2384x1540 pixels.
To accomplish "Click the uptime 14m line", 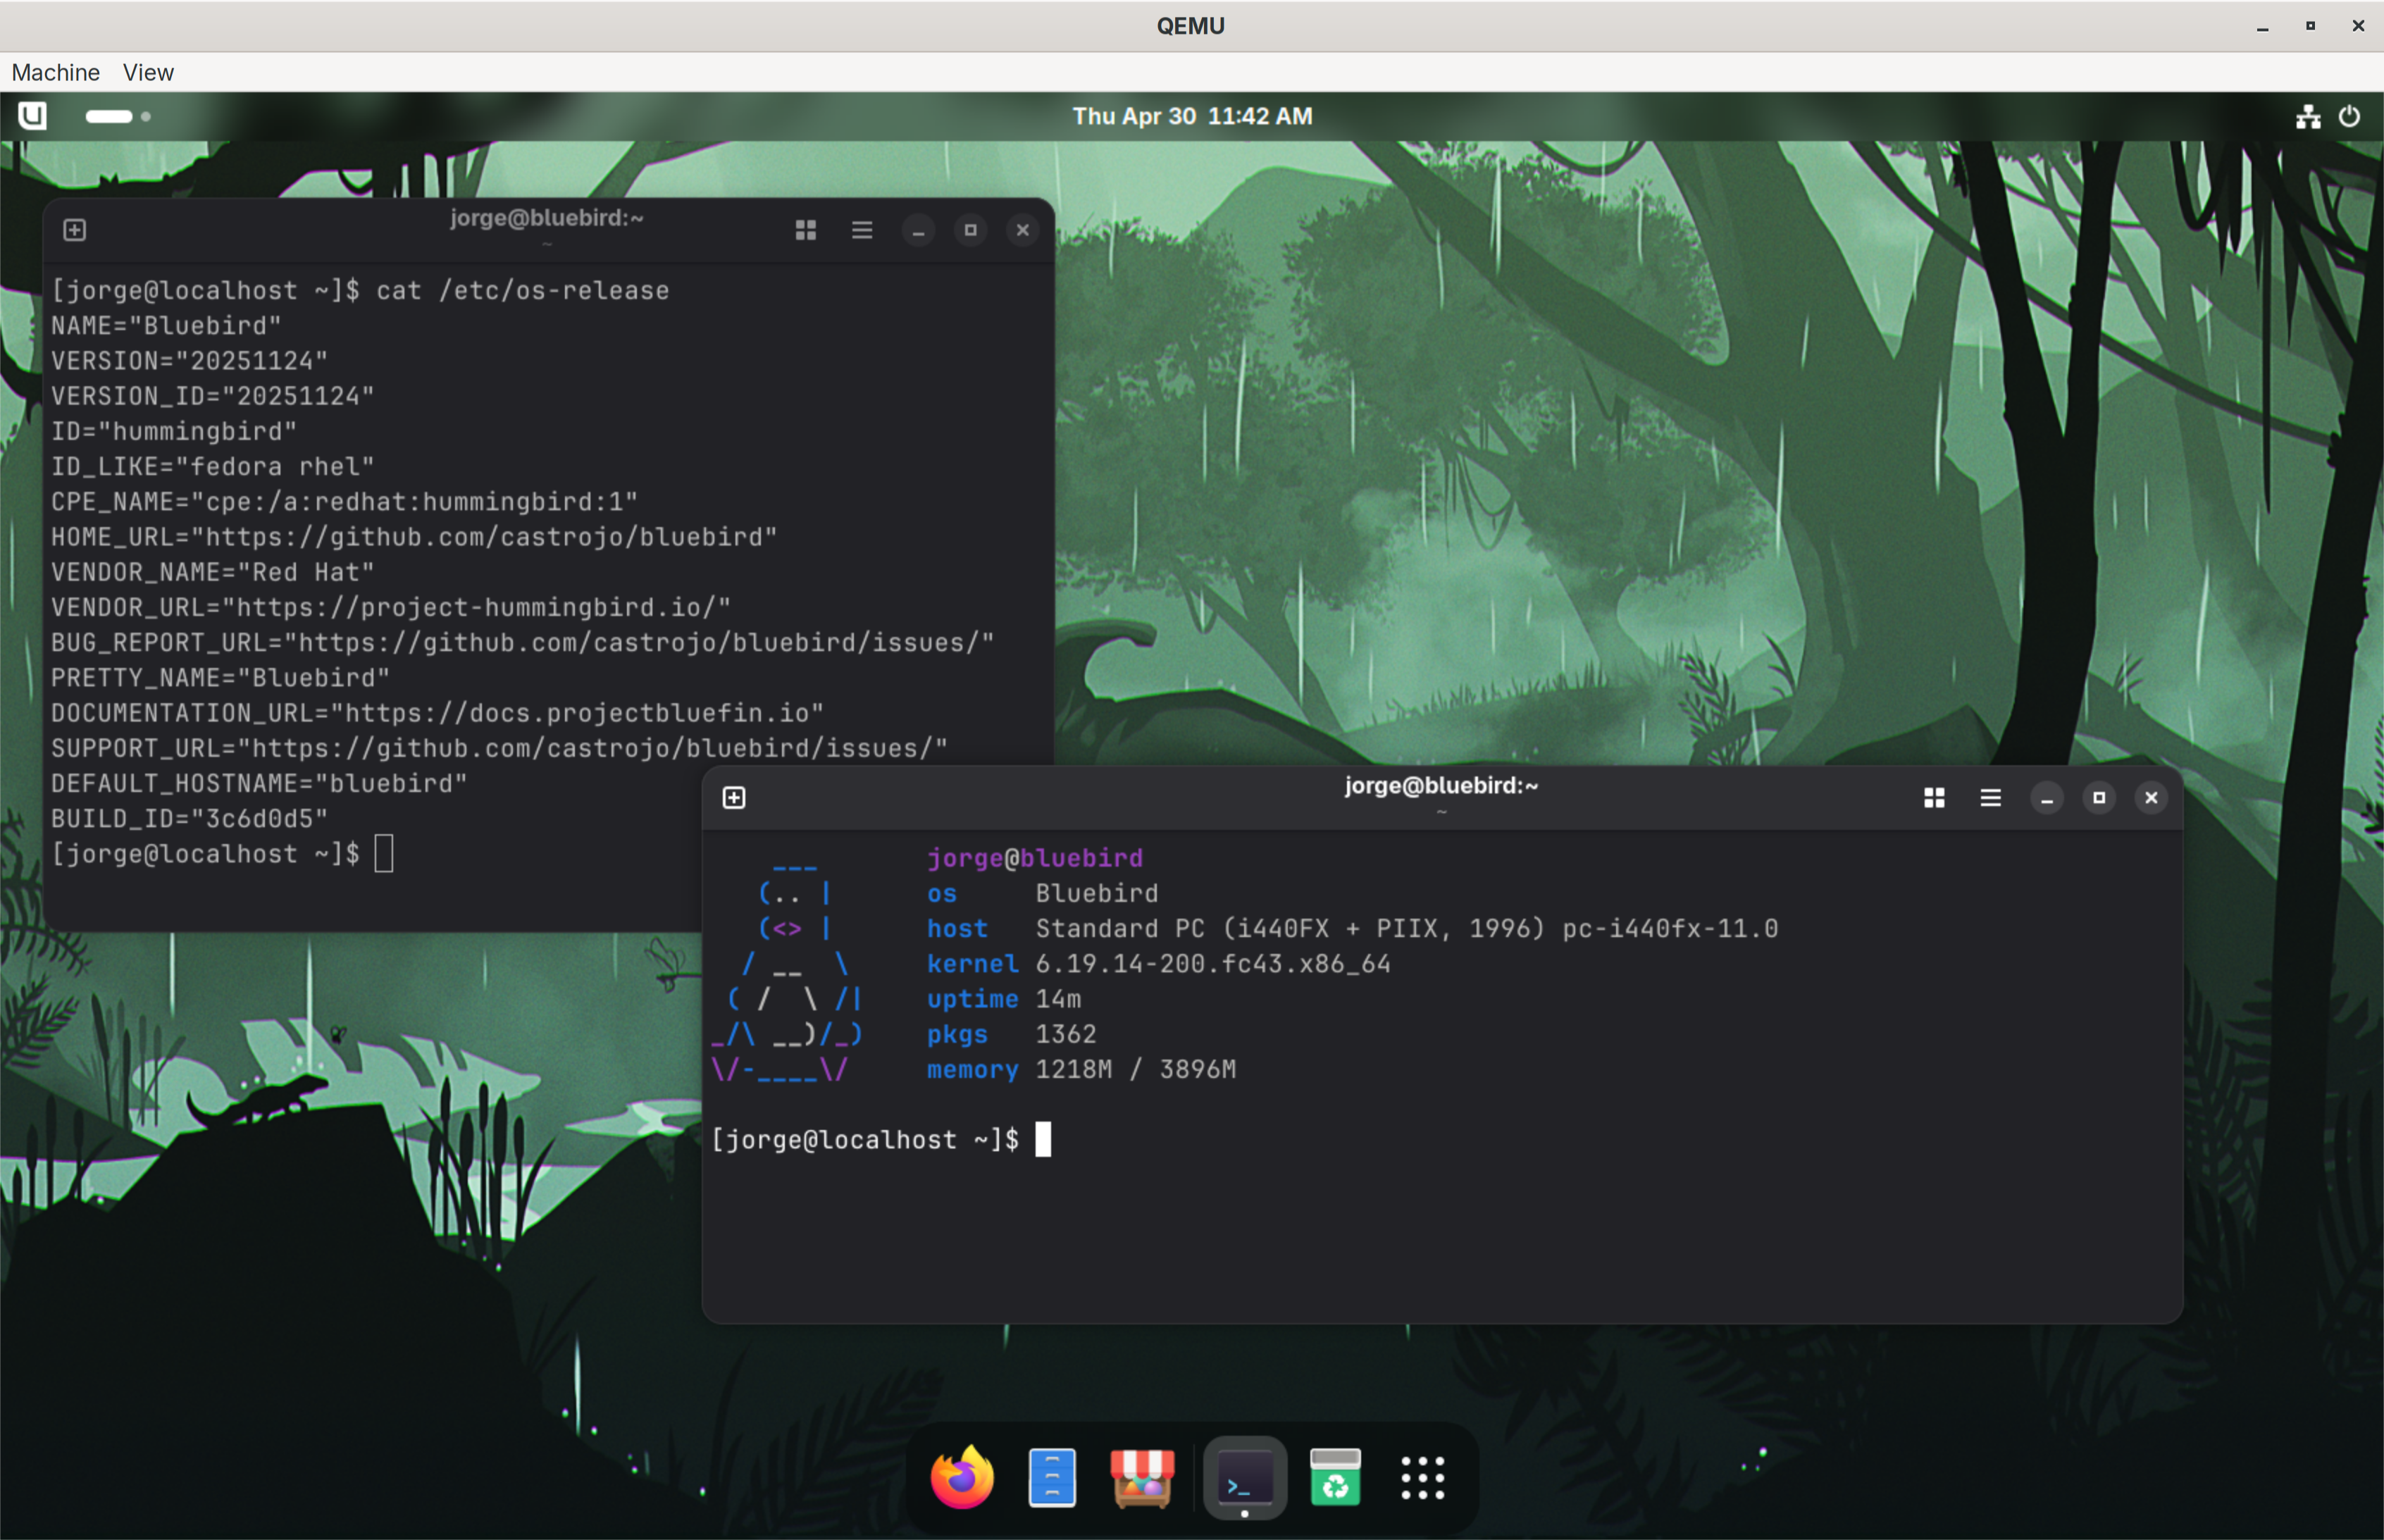I will pyautogui.click(x=1004, y=999).
